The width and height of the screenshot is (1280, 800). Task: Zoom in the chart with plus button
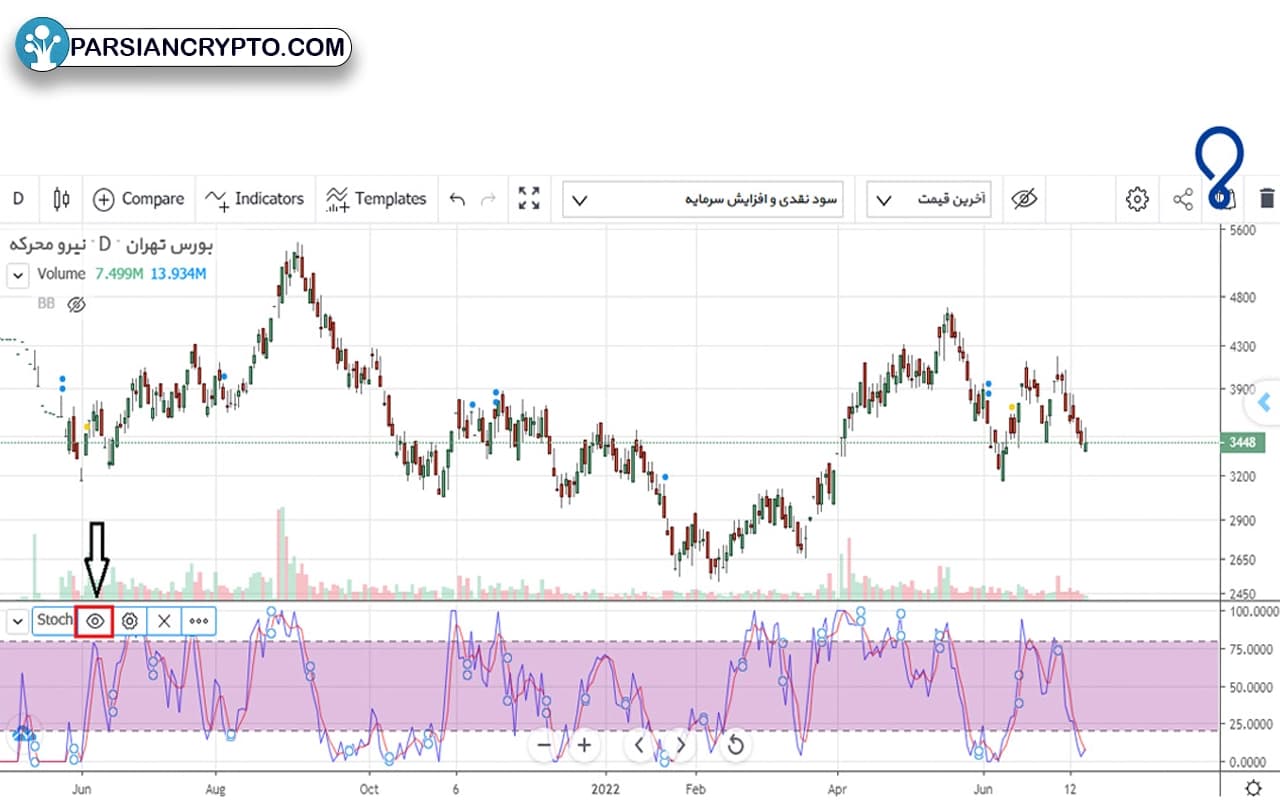(584, 745)
